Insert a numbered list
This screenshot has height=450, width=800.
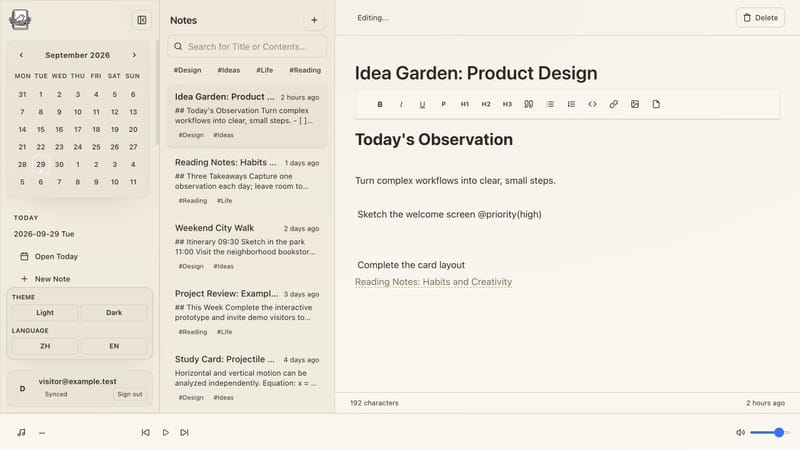[571, 104]
